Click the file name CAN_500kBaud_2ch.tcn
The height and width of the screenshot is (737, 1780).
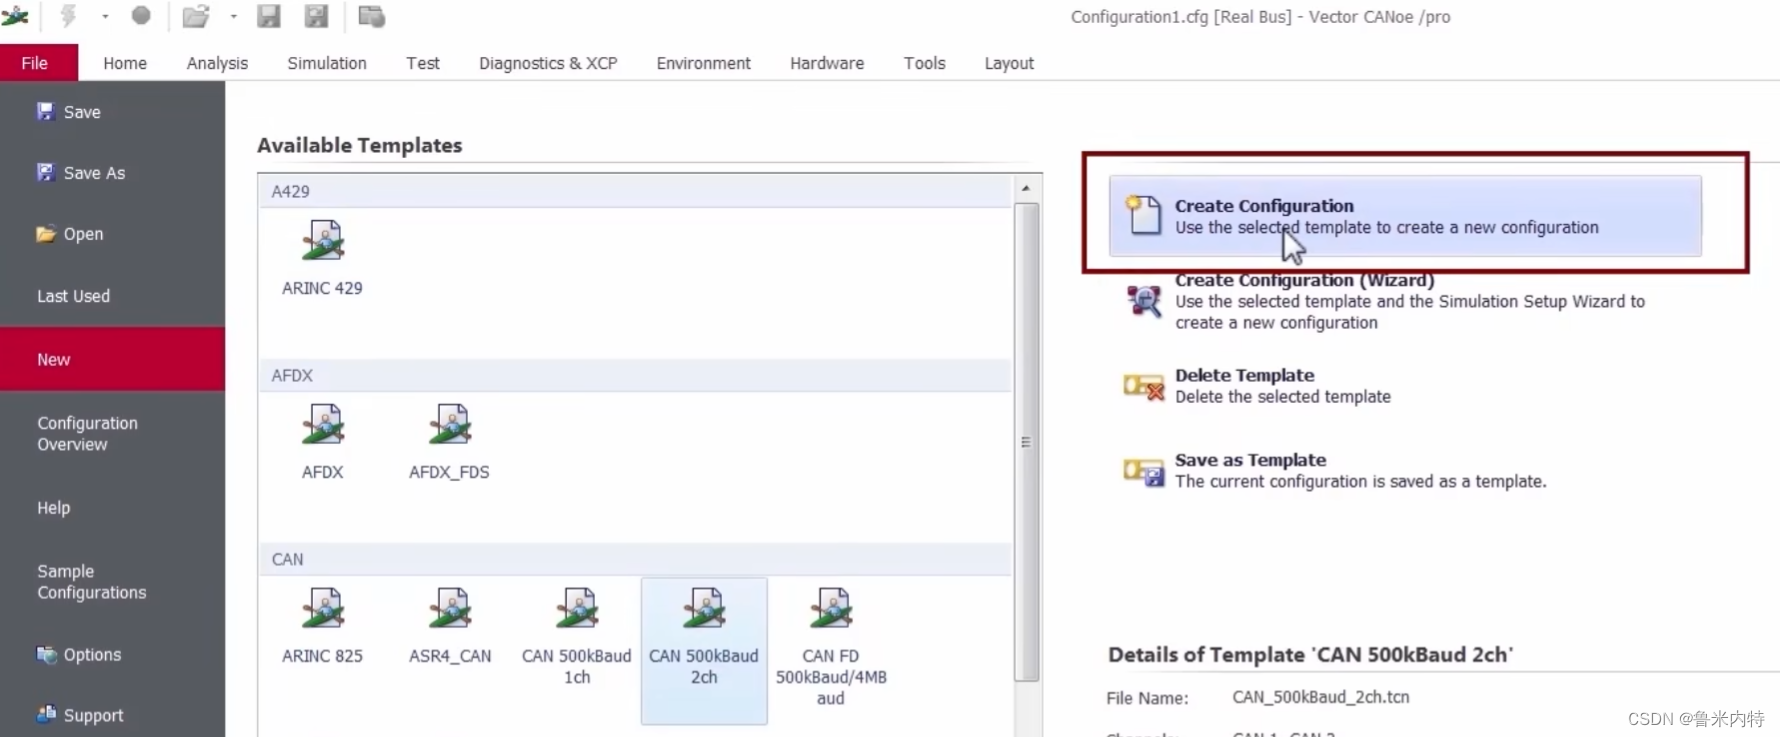coord(1321,697)
